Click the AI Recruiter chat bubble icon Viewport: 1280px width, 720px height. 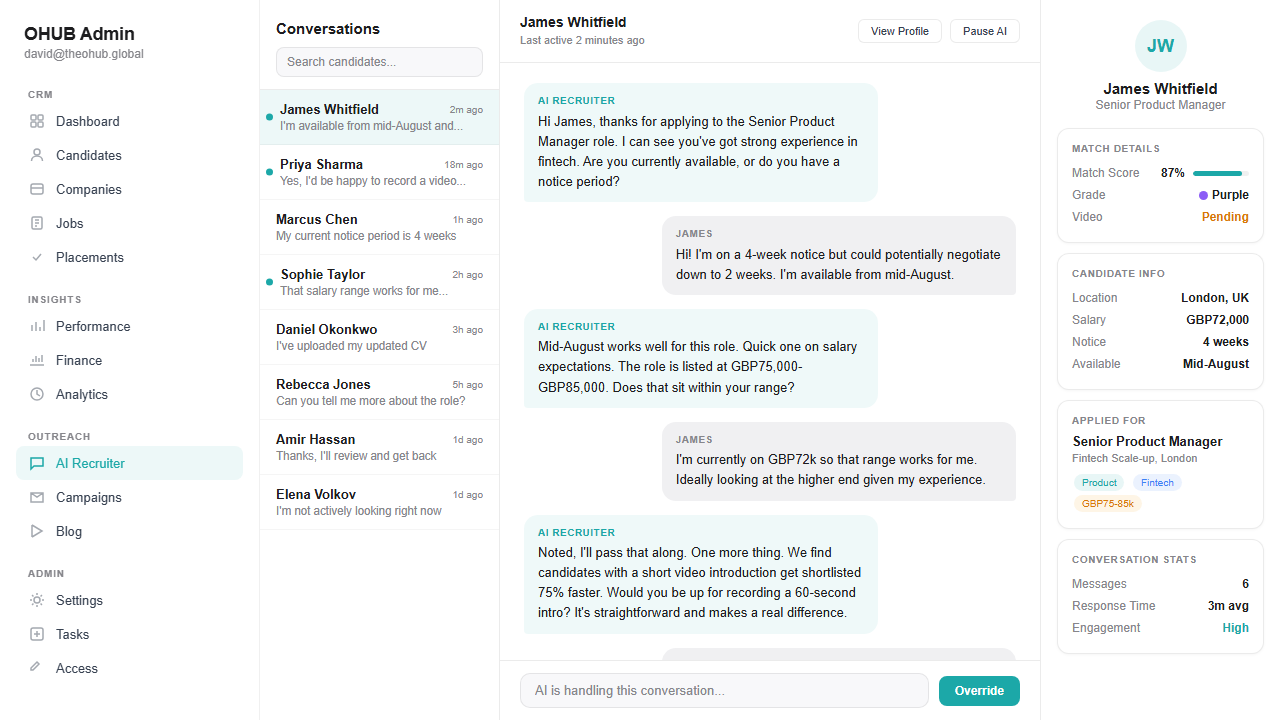37,463
